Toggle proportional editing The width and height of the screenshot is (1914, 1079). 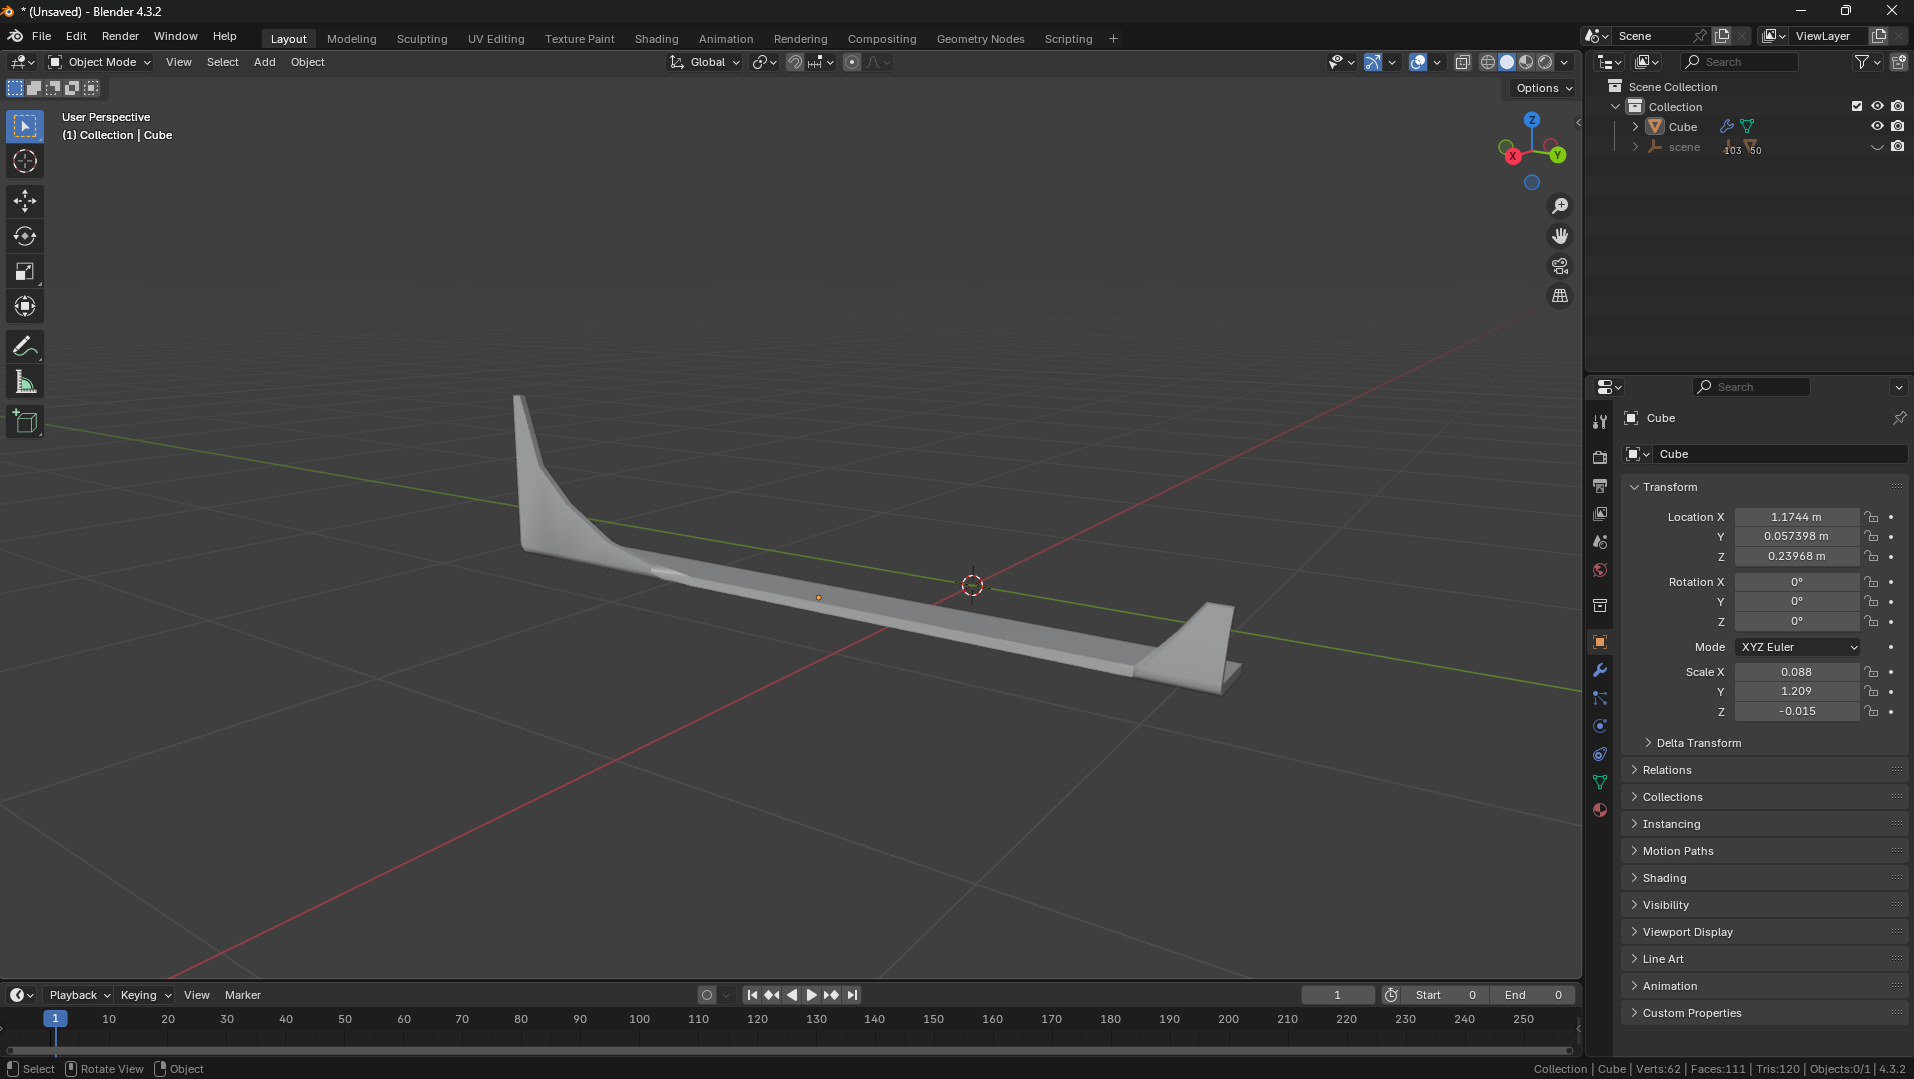852,62
